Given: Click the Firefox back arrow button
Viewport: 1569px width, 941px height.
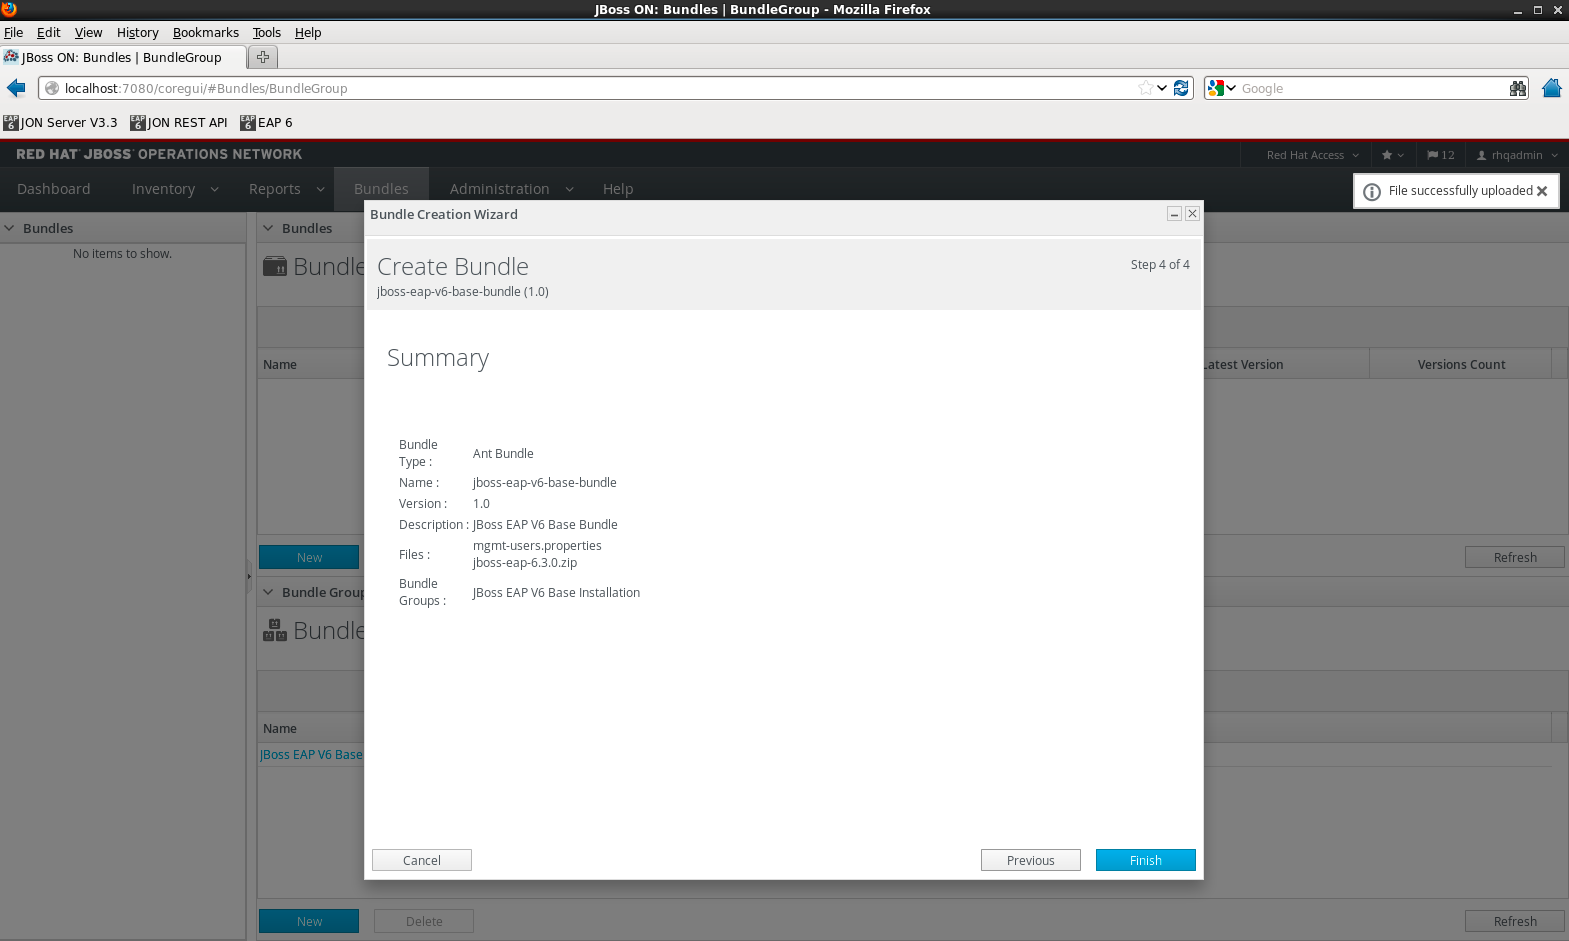Looking at the screenshot, I should tap(16, 88).
